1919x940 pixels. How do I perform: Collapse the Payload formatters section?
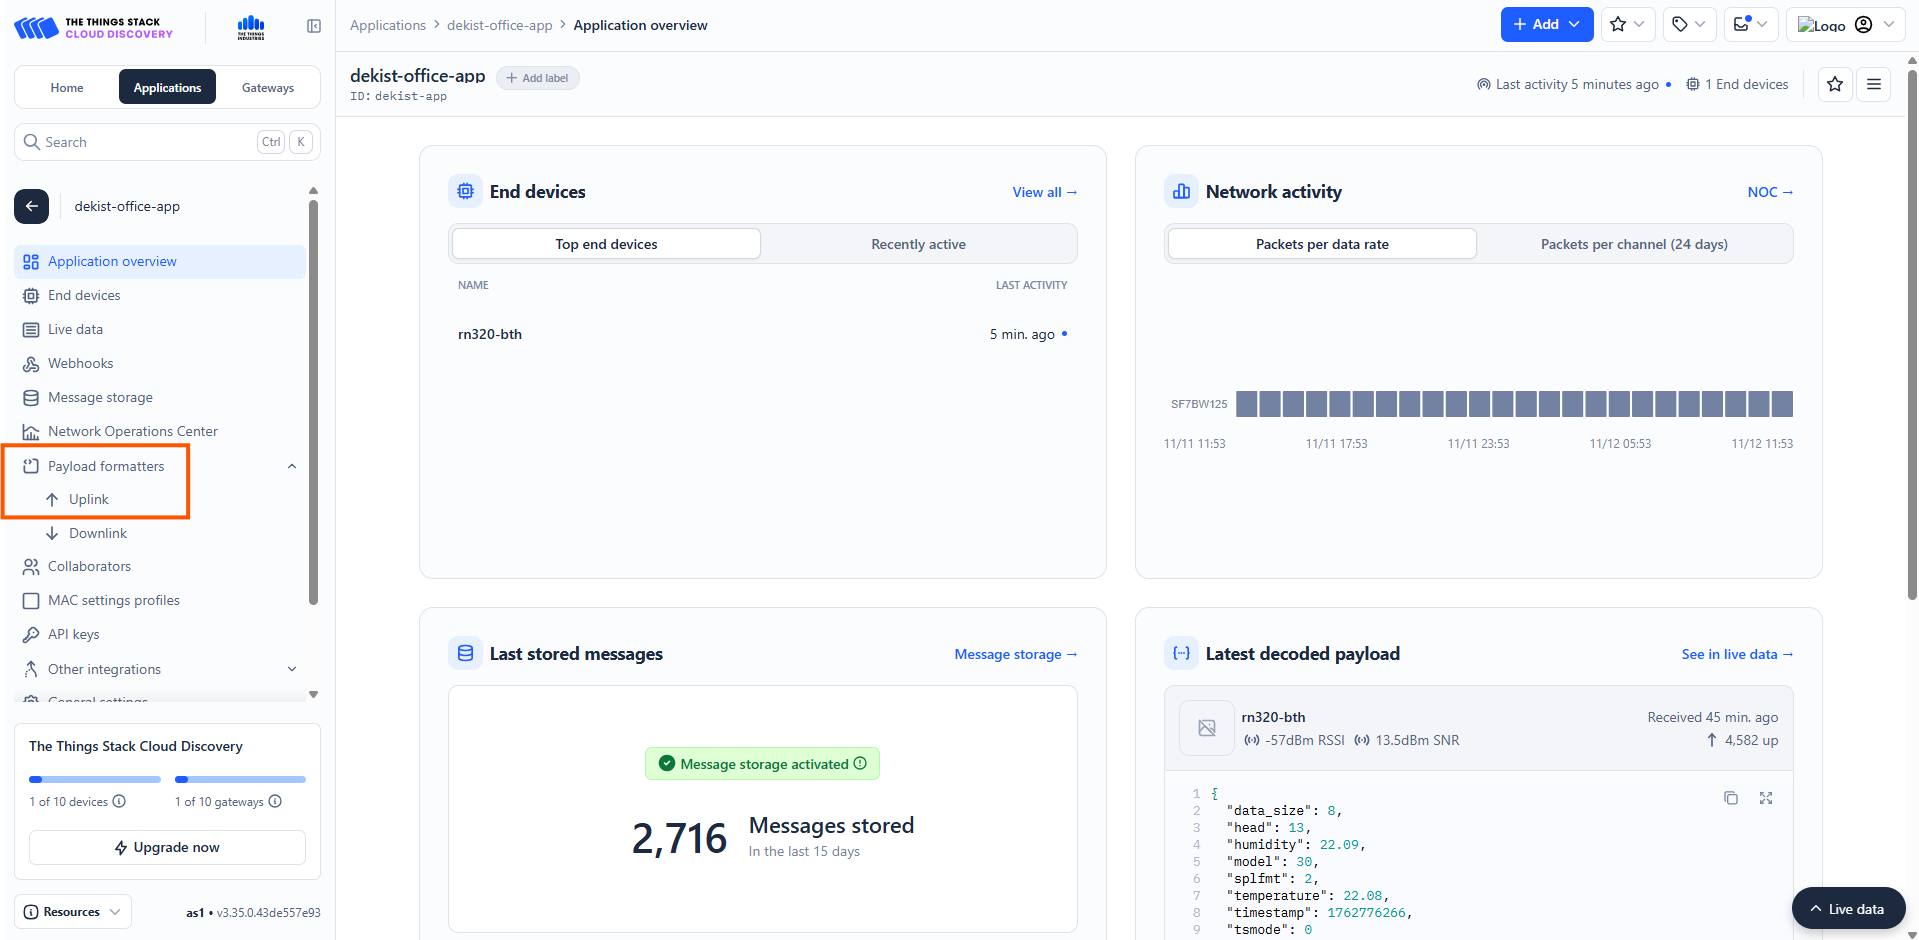pos(292,466)
